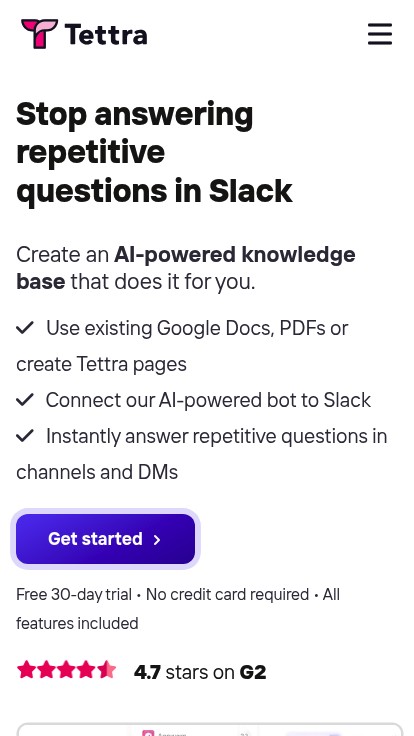
Task: Click the bold AI-powered knowledge base text
Action: point(186,268)
